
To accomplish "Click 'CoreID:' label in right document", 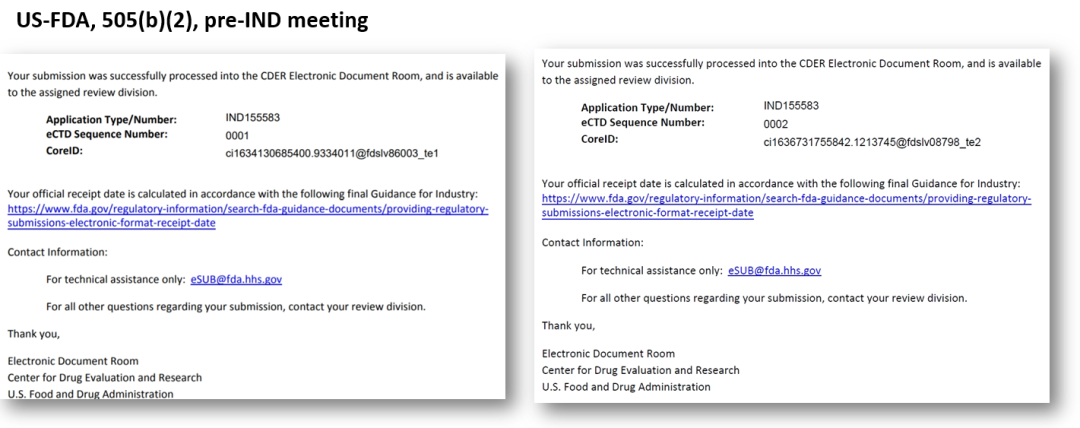I will (600, 139).
